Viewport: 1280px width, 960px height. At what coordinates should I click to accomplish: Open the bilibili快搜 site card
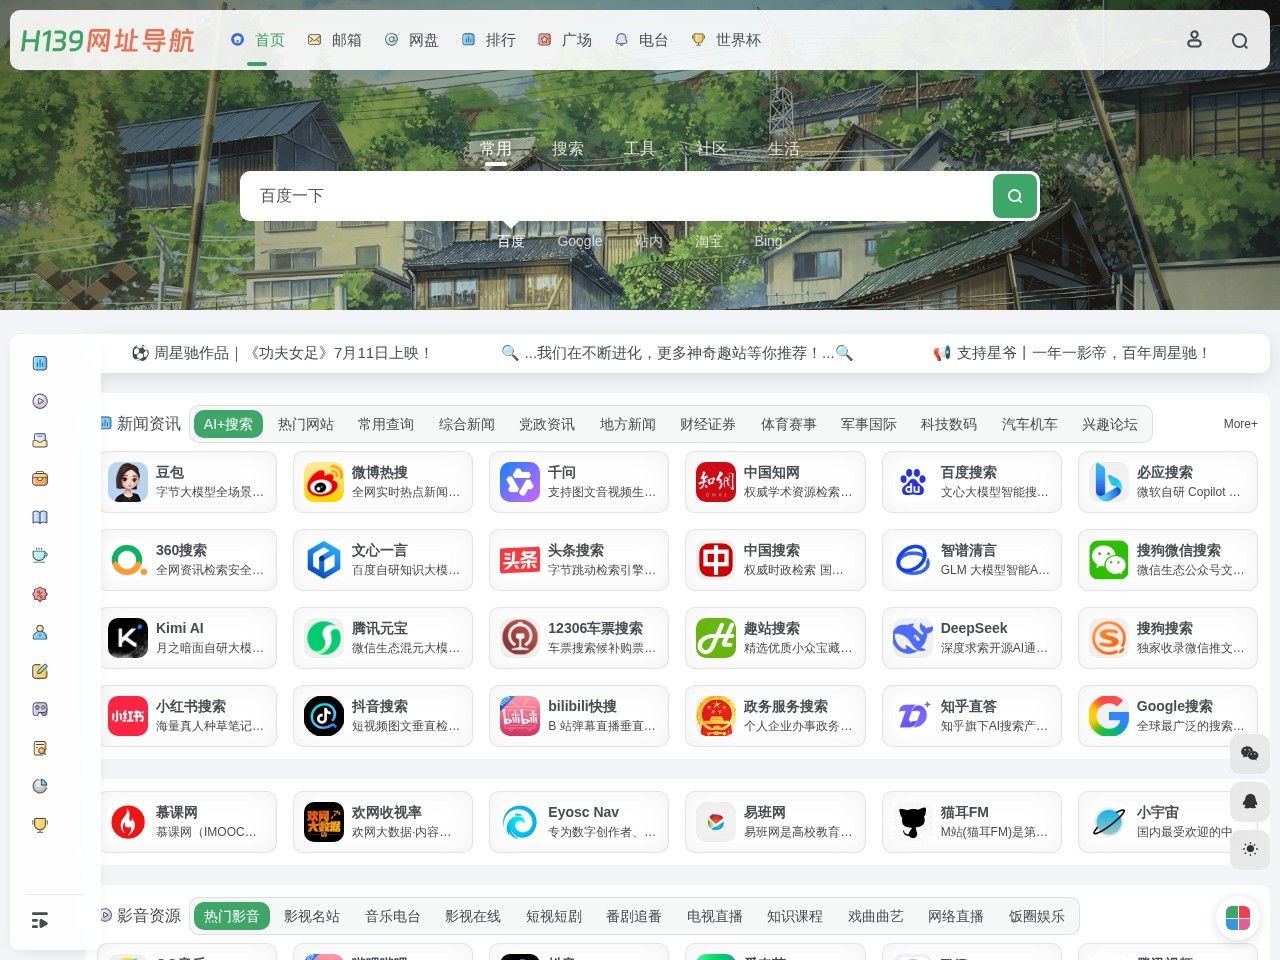pos(579,716)
